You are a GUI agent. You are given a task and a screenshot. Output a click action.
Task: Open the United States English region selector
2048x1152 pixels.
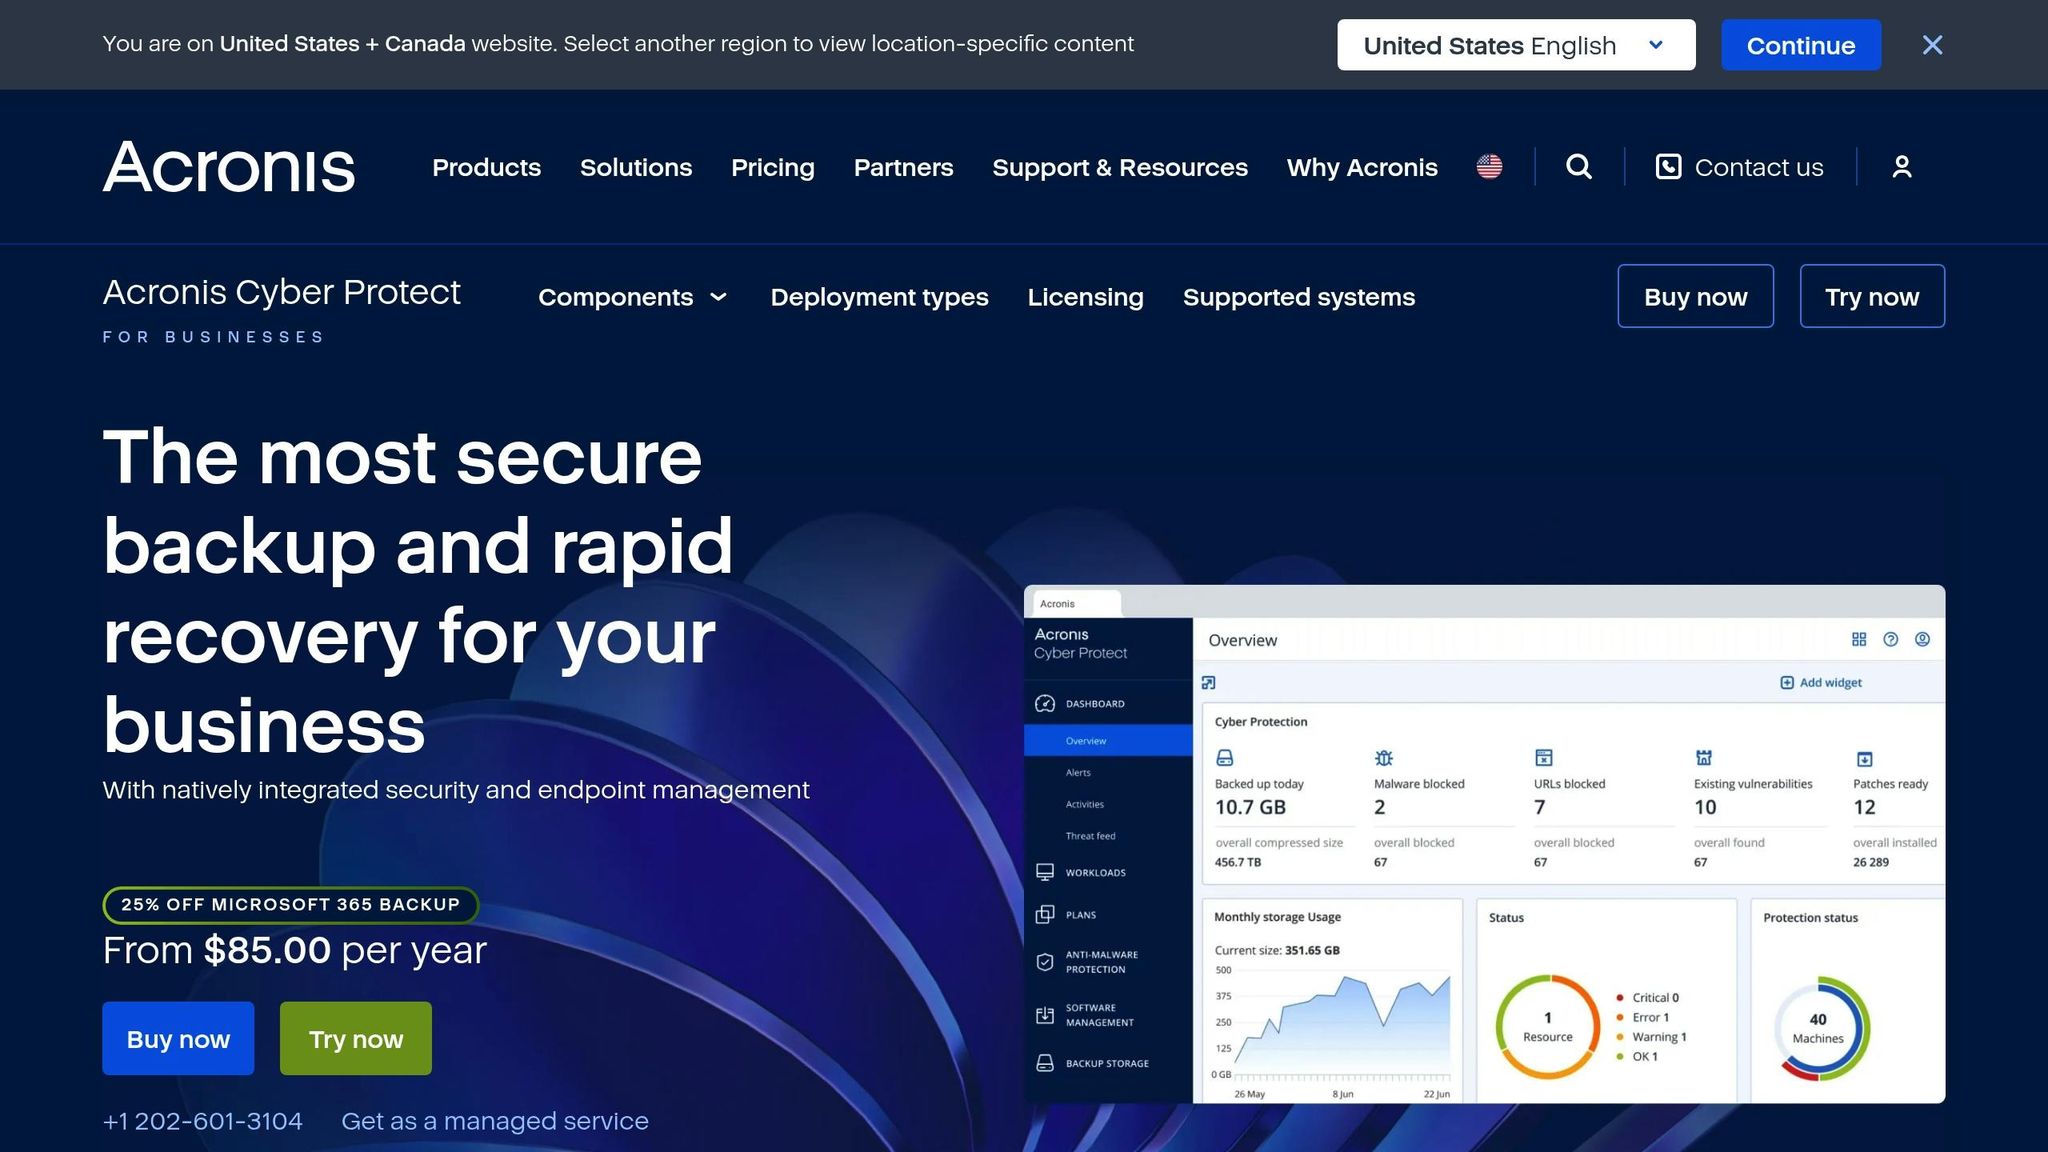(1514, 45)
